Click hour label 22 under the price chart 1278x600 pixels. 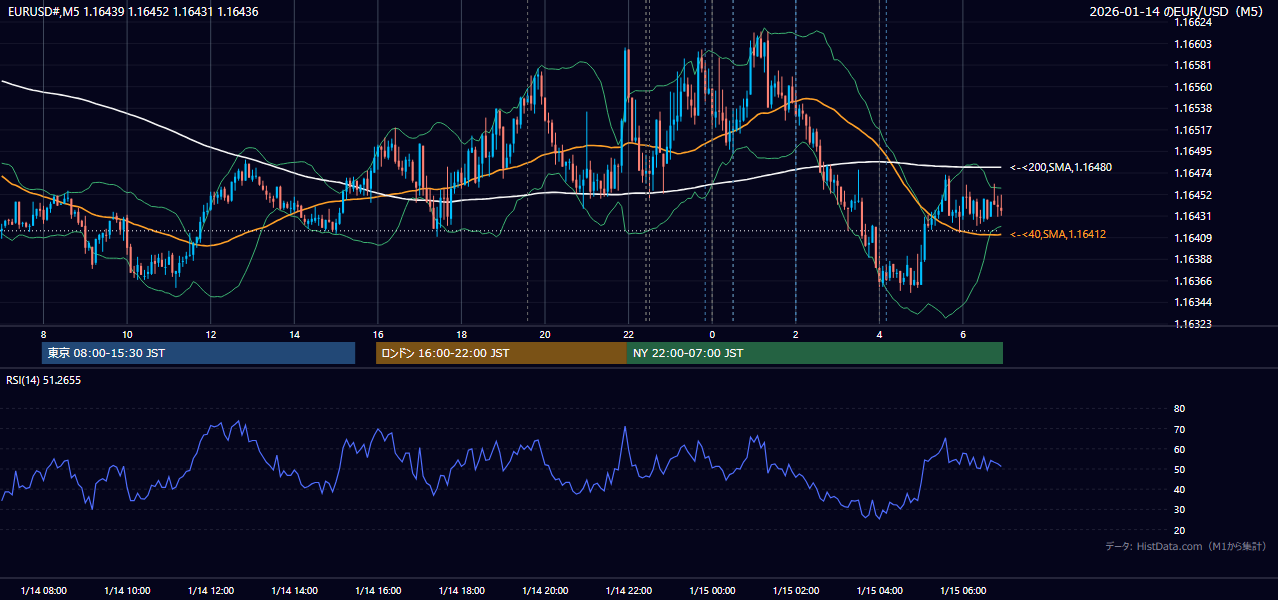(x=628, y=334)
